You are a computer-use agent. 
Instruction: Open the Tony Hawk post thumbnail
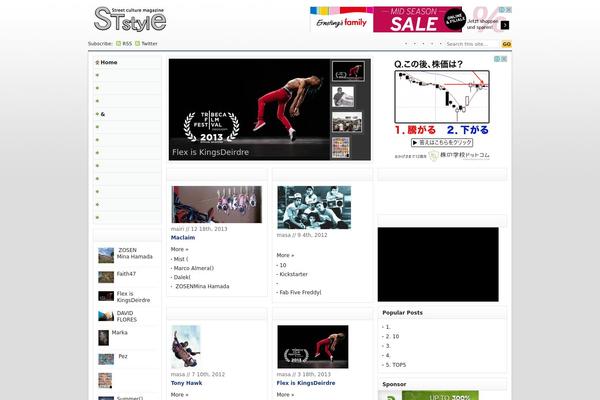(186, 347)
